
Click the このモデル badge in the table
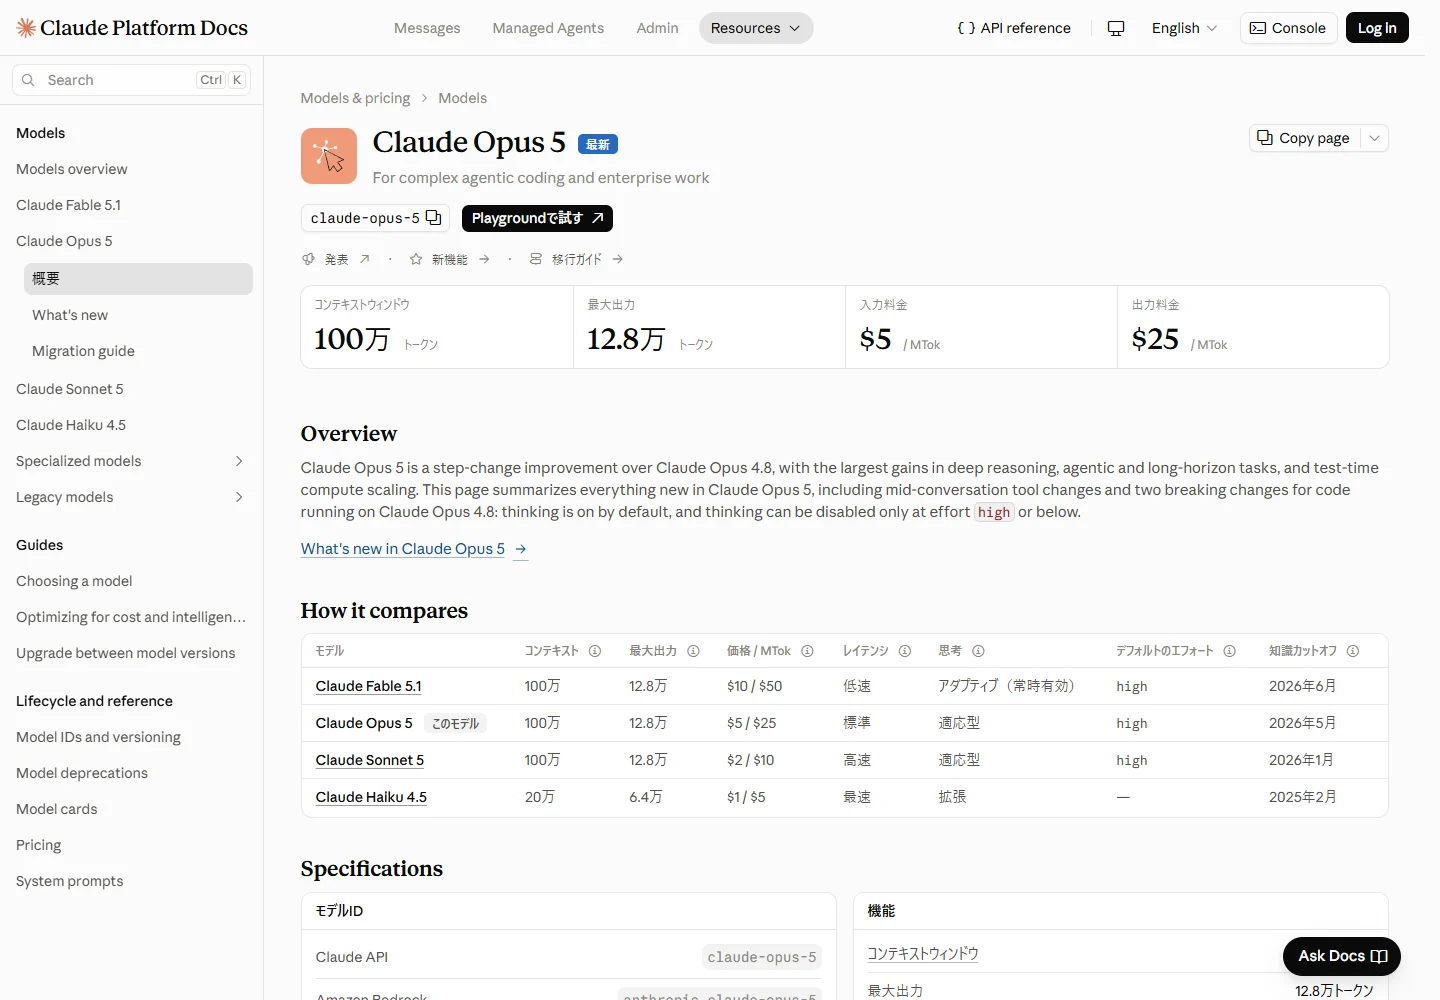click(x=456, y=723)
